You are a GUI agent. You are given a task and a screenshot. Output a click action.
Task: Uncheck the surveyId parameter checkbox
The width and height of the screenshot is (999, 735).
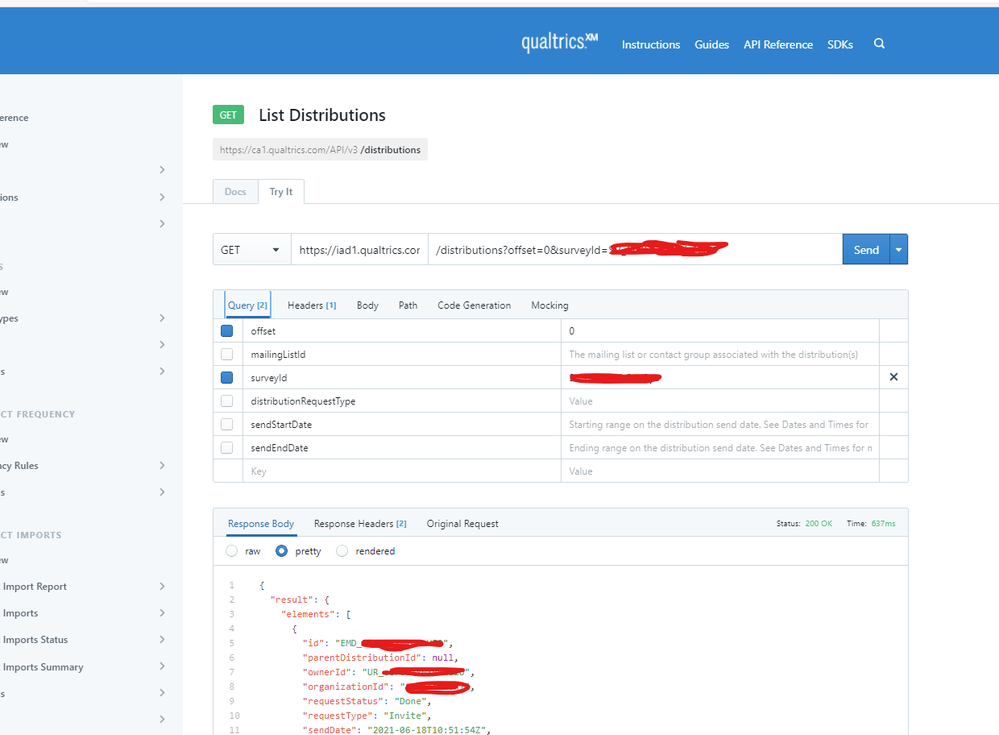(x=227, y=378)
